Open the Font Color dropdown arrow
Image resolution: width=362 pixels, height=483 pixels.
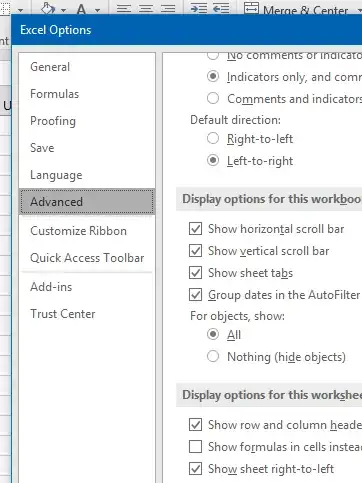(x=97, y=10)
